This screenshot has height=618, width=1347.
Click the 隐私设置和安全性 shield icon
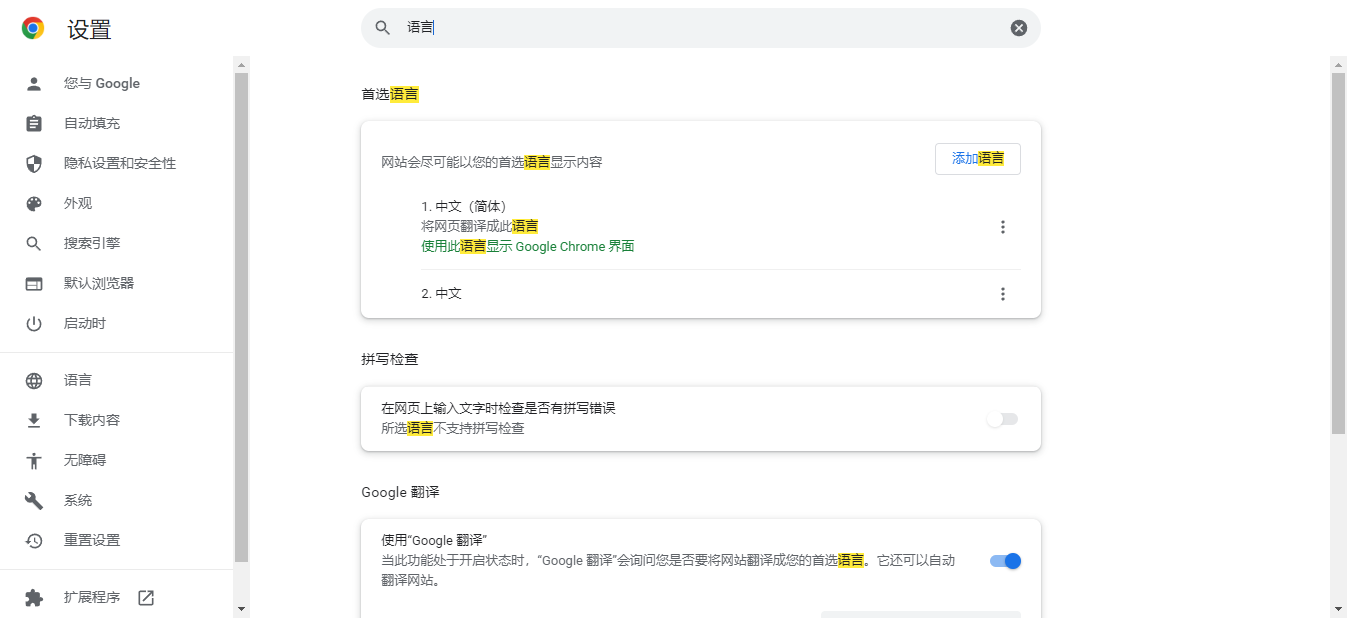(34, 164)
